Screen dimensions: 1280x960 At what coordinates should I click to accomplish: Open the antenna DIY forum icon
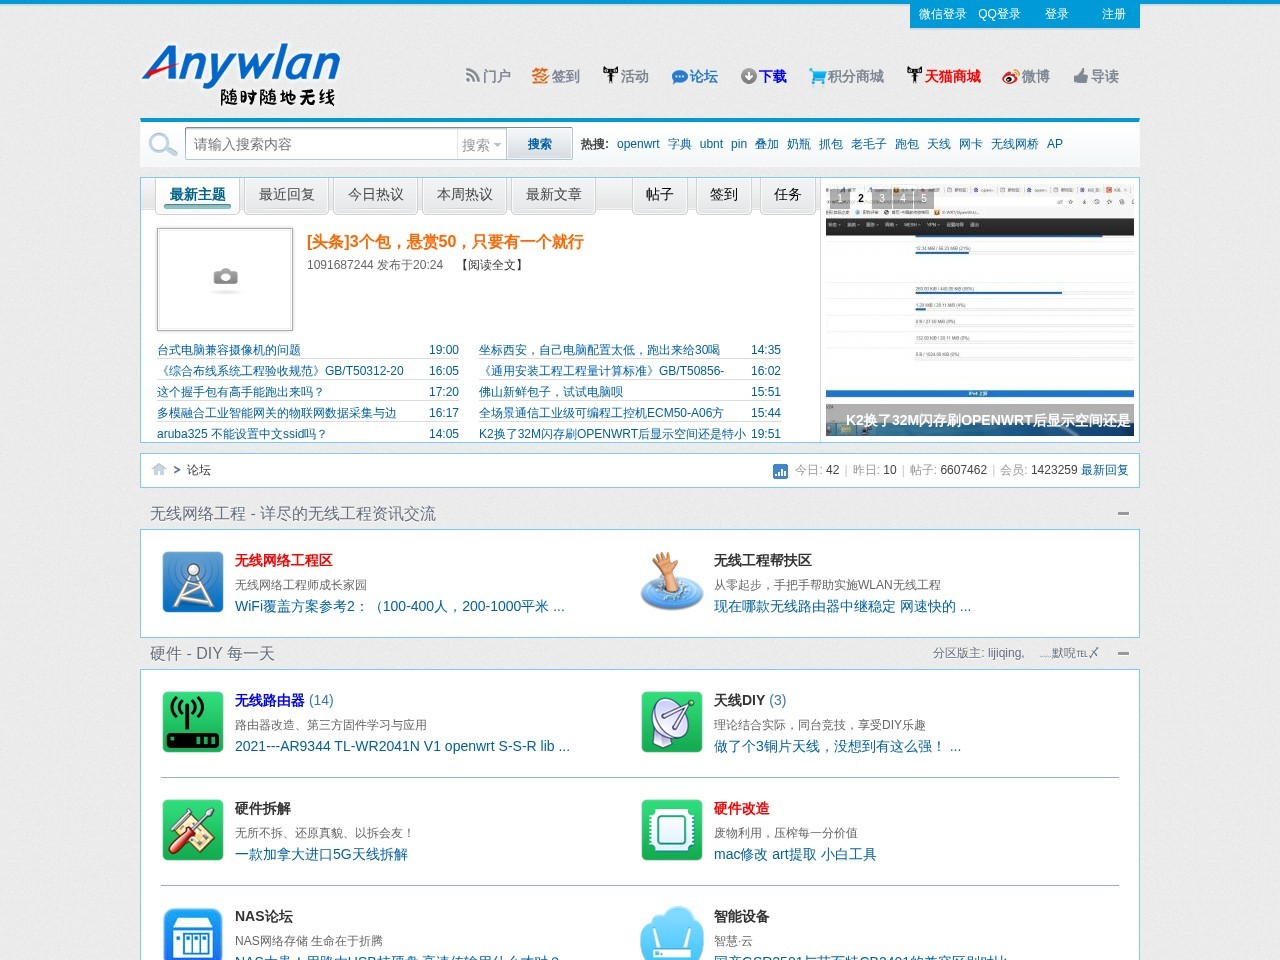(672, 722)
